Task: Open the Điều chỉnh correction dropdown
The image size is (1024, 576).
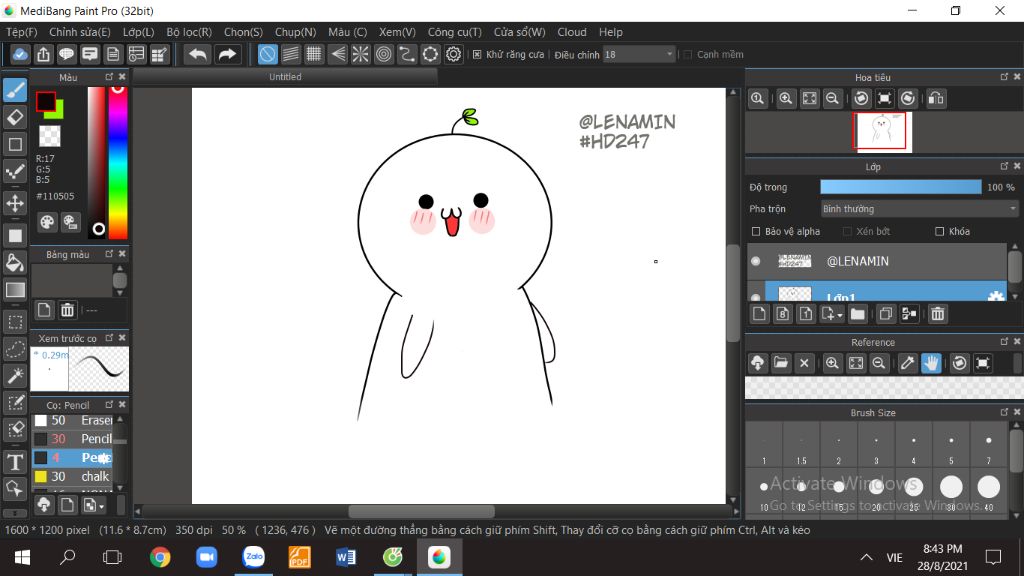Action: tap(639, 54)
